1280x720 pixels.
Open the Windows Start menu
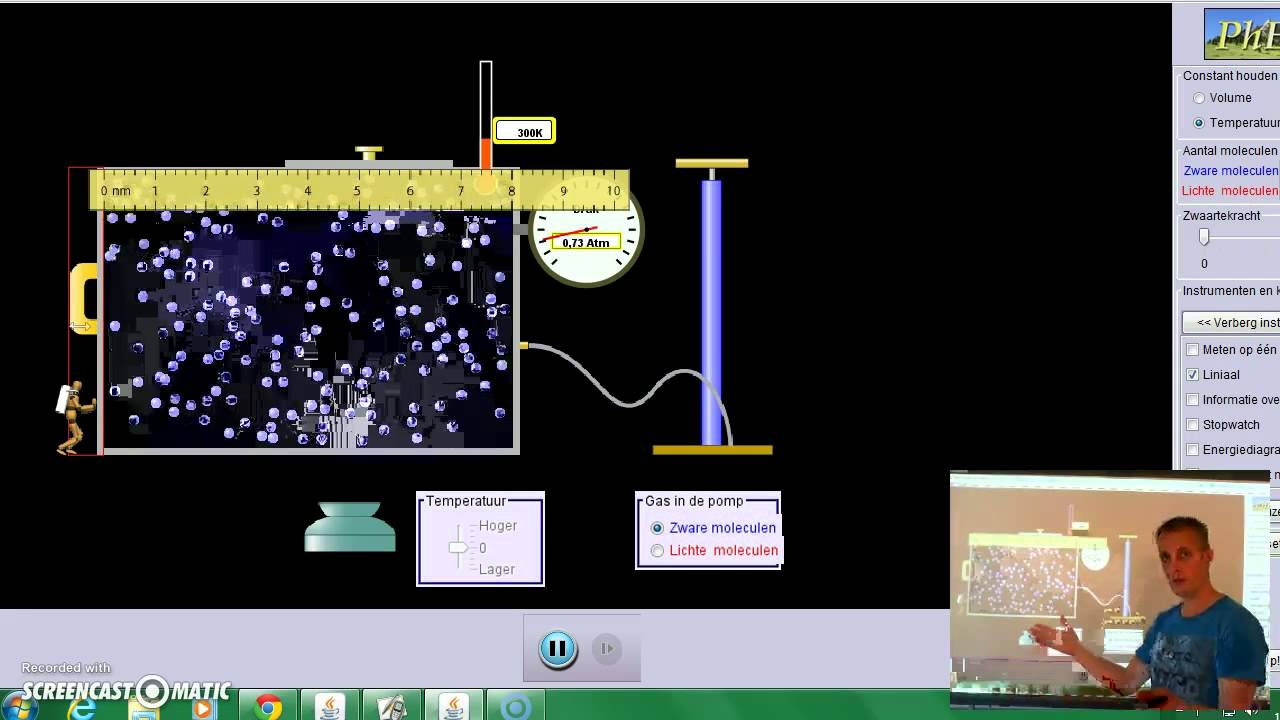click(x=19, y=709)
